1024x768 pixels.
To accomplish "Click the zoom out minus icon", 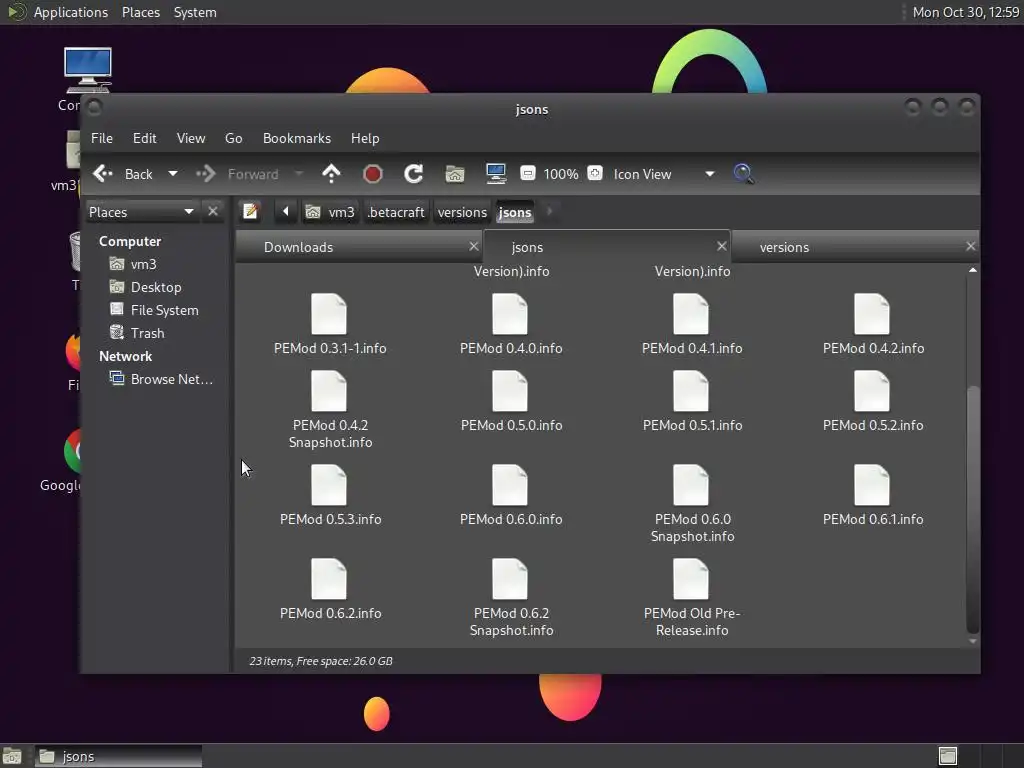I will (x=528, y=174).
